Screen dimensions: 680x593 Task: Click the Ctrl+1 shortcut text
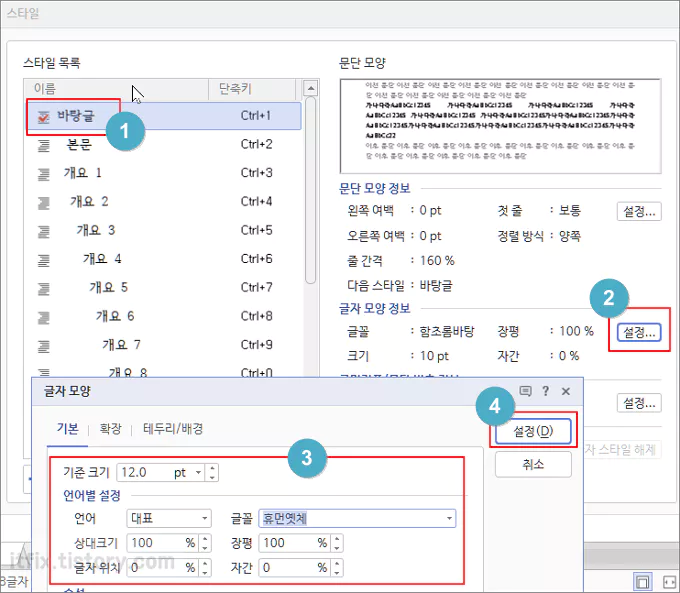click(x=256, y=115)
